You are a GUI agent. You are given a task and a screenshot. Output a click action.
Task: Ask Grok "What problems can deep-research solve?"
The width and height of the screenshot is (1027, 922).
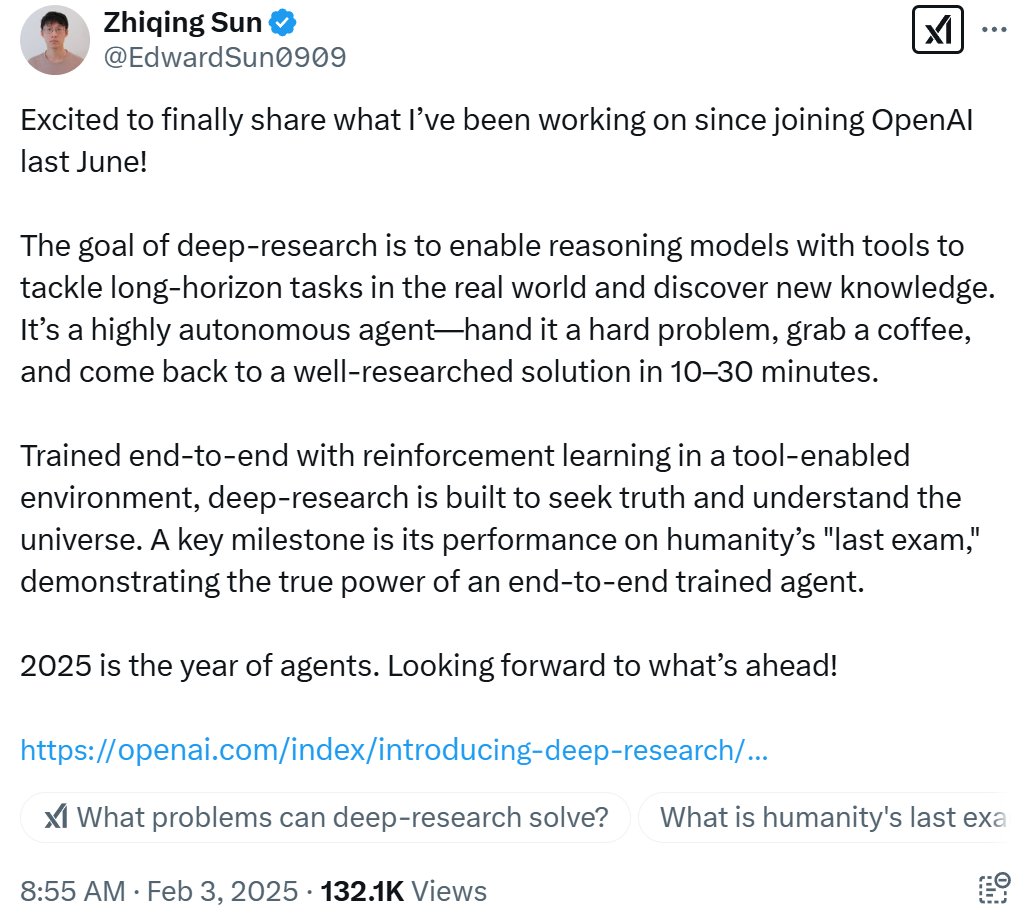[325, 817]
